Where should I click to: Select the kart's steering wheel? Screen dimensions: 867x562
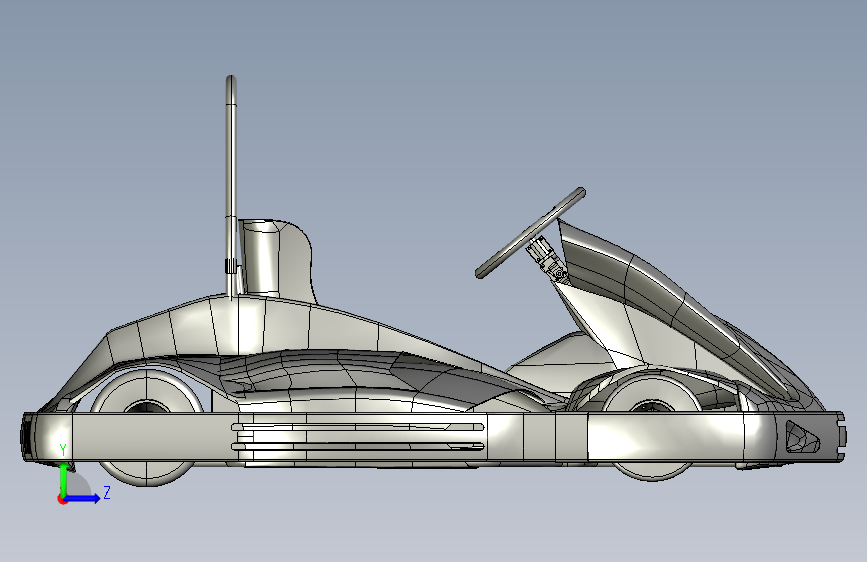coord(530,233)
